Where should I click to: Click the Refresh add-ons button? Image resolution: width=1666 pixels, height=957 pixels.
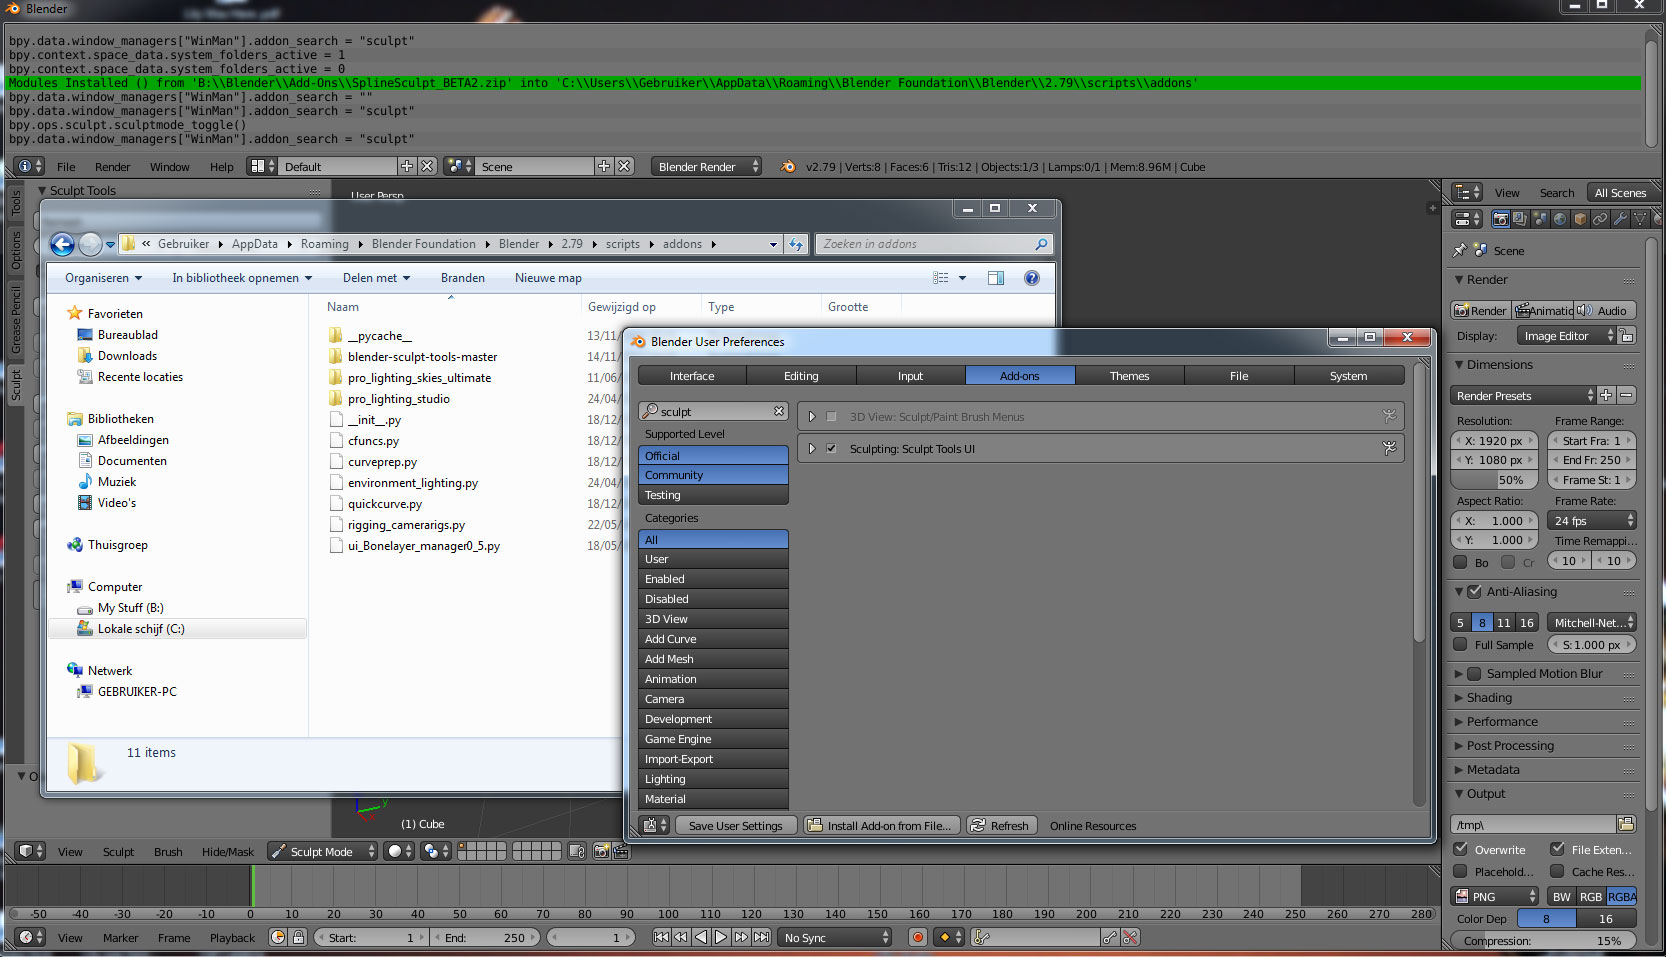click(x=1000, y=825)
